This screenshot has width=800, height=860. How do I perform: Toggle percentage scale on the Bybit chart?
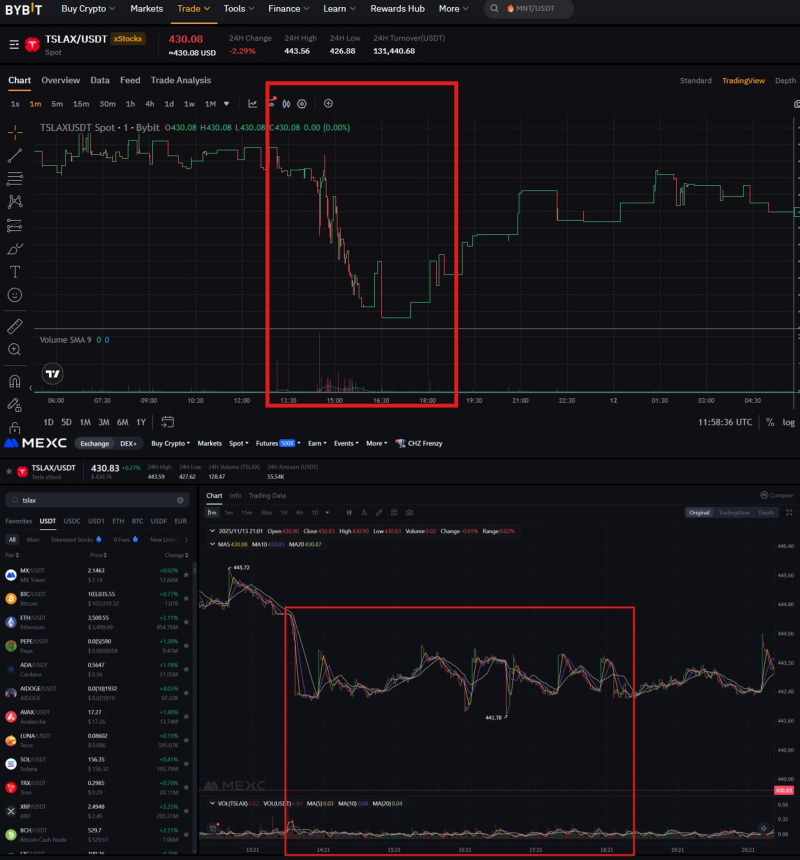click(769, 422)
